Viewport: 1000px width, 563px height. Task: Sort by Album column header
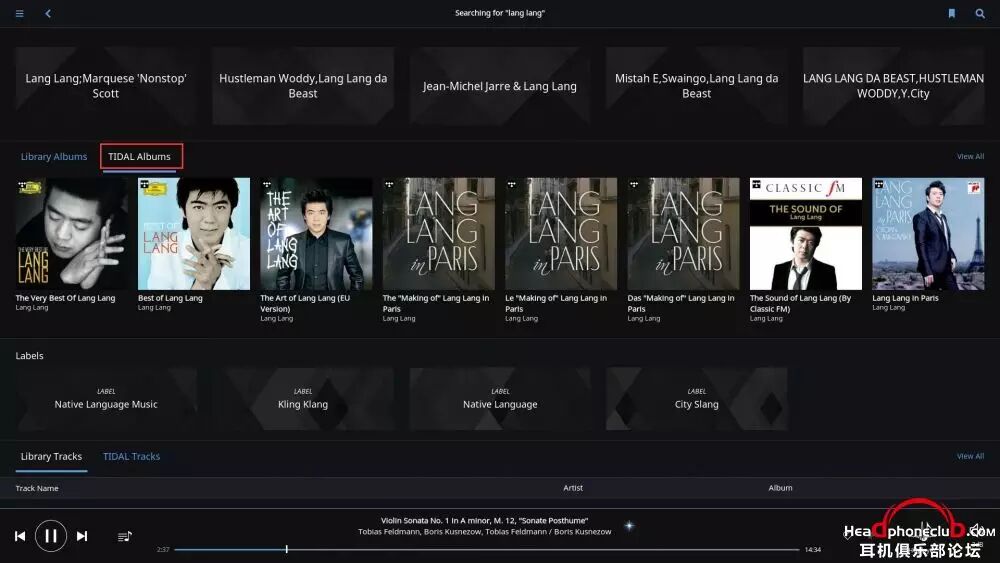[780, 488]
